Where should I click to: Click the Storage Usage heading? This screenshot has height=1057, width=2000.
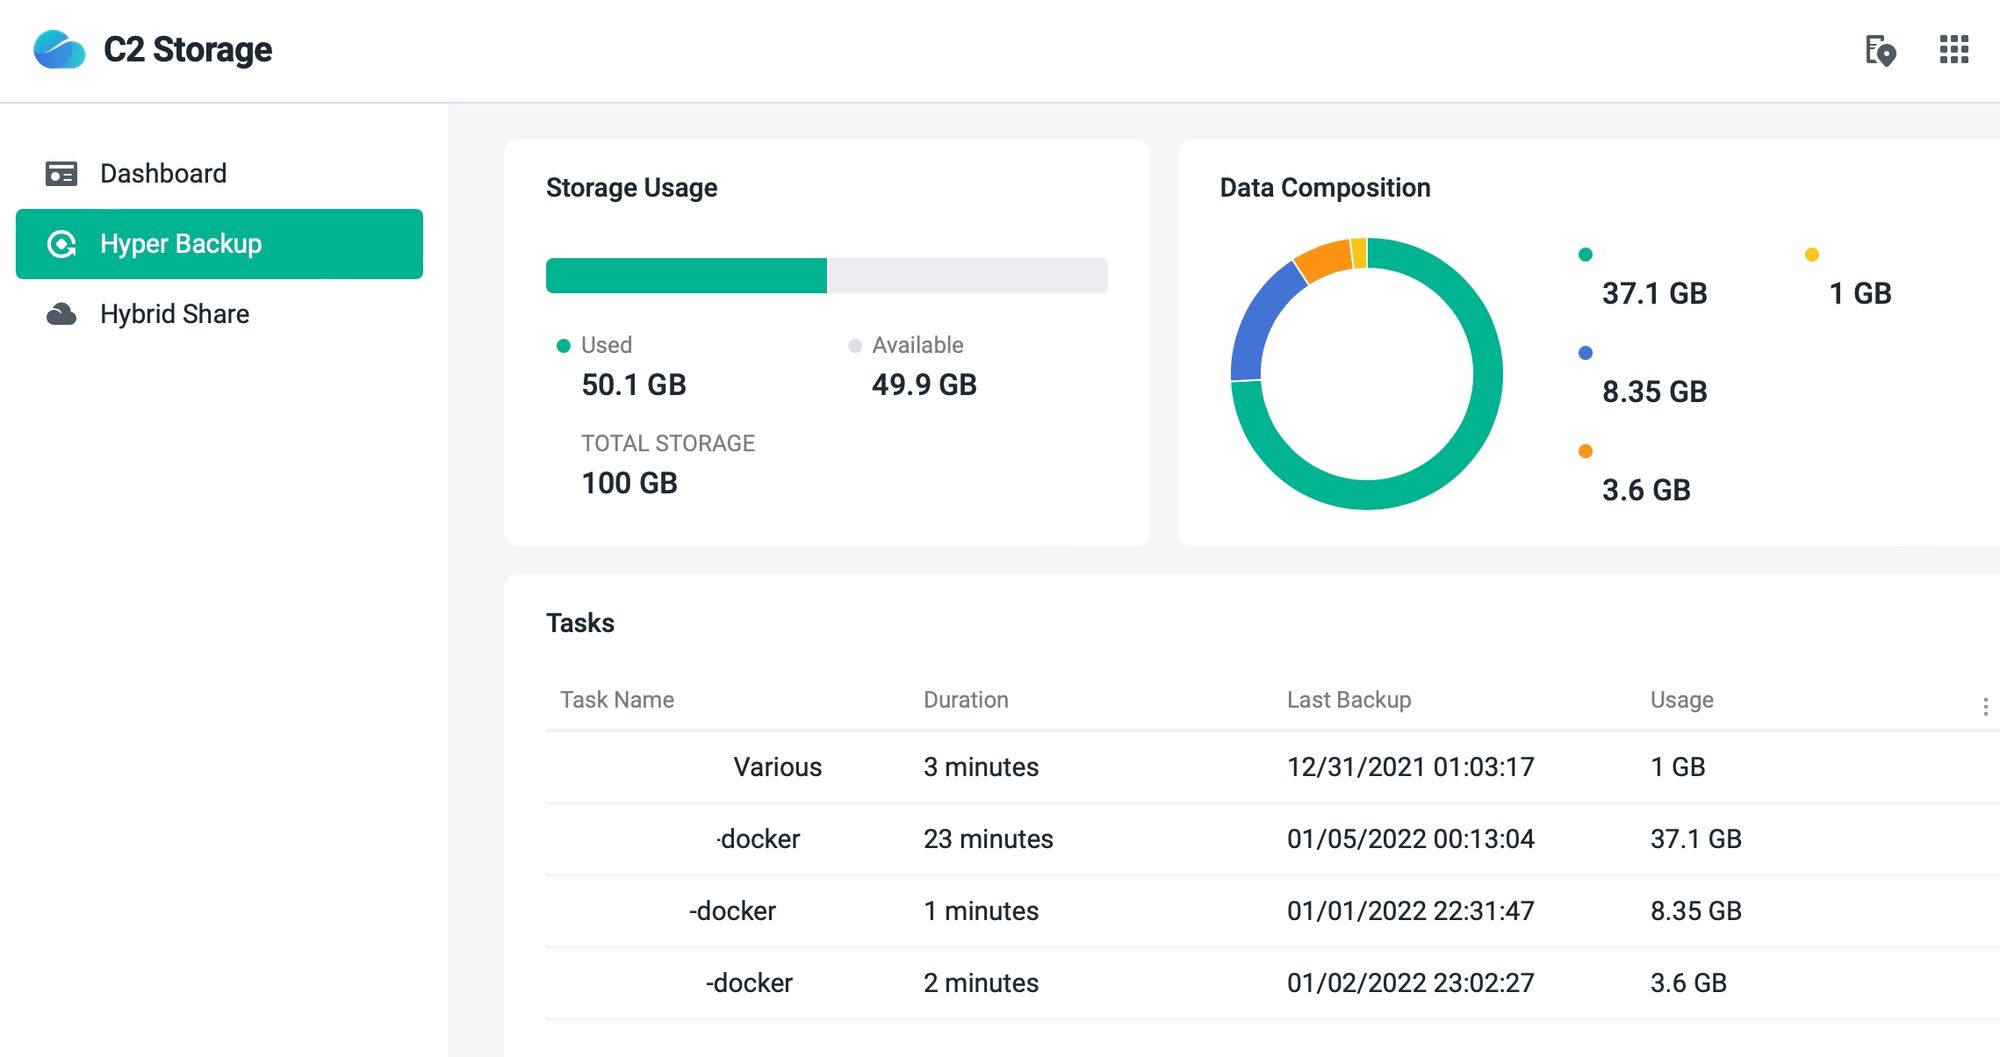632,188
